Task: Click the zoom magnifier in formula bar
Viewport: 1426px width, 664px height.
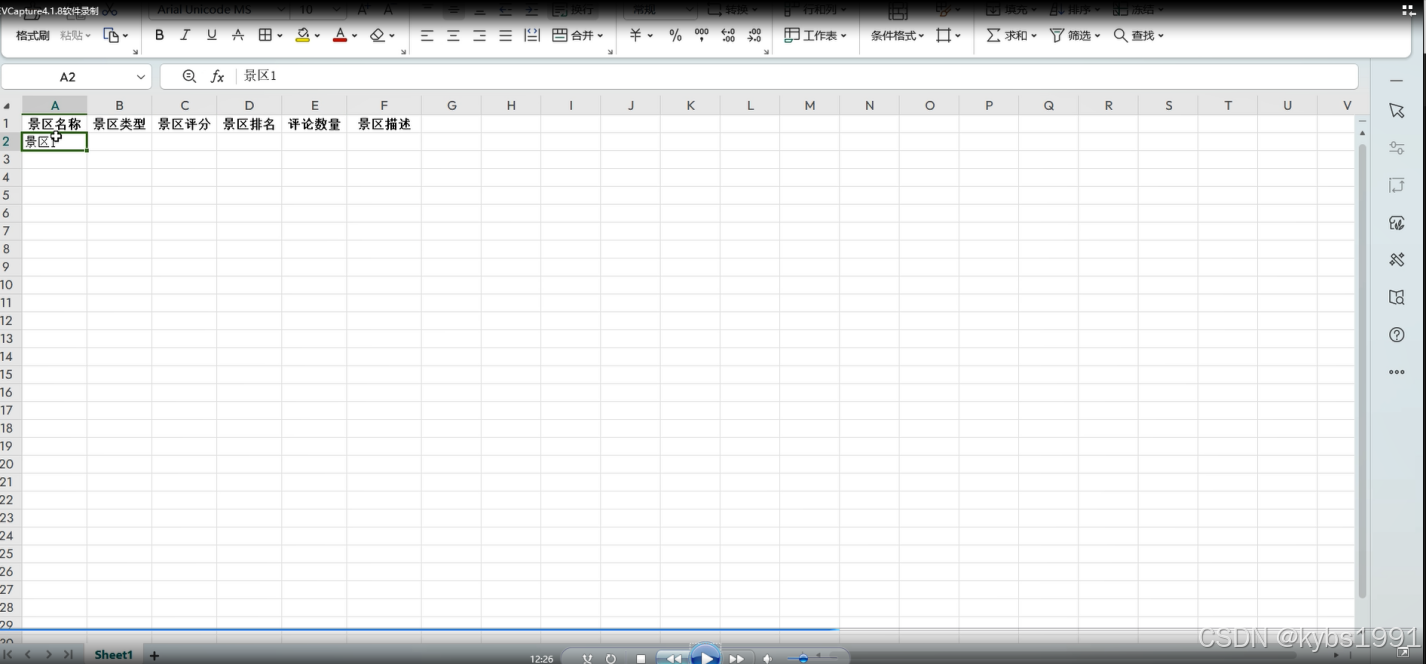Action: [189, 76]
